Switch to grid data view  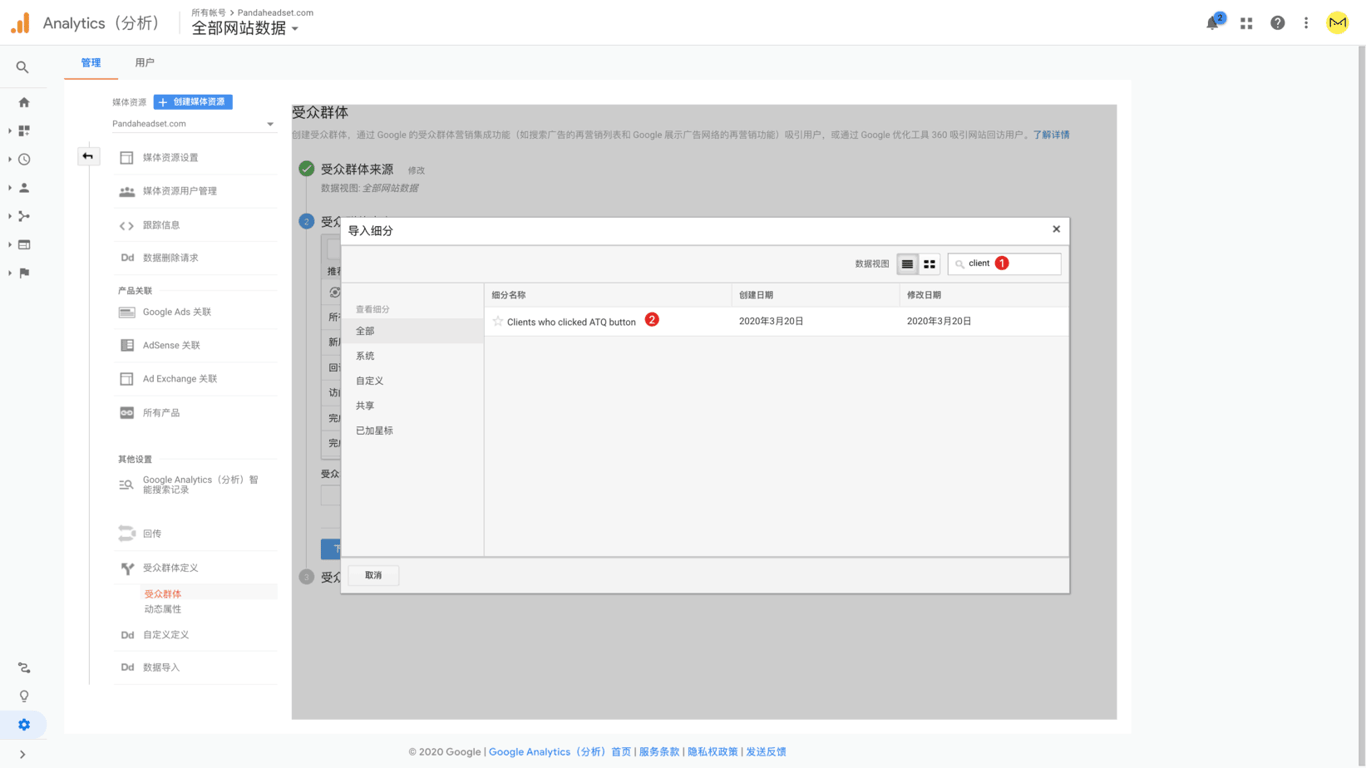(x=929, y=264)
